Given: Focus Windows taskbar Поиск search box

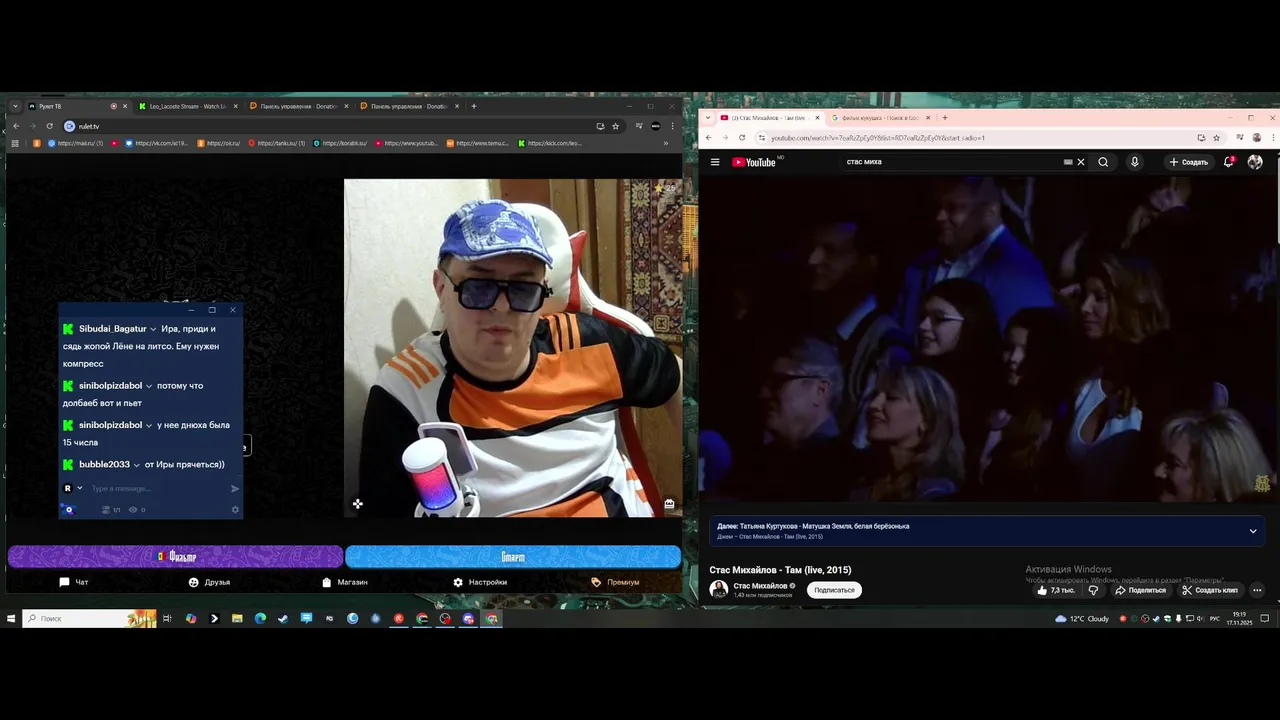Looking at the screenshot, I should (x=90, y=619).
